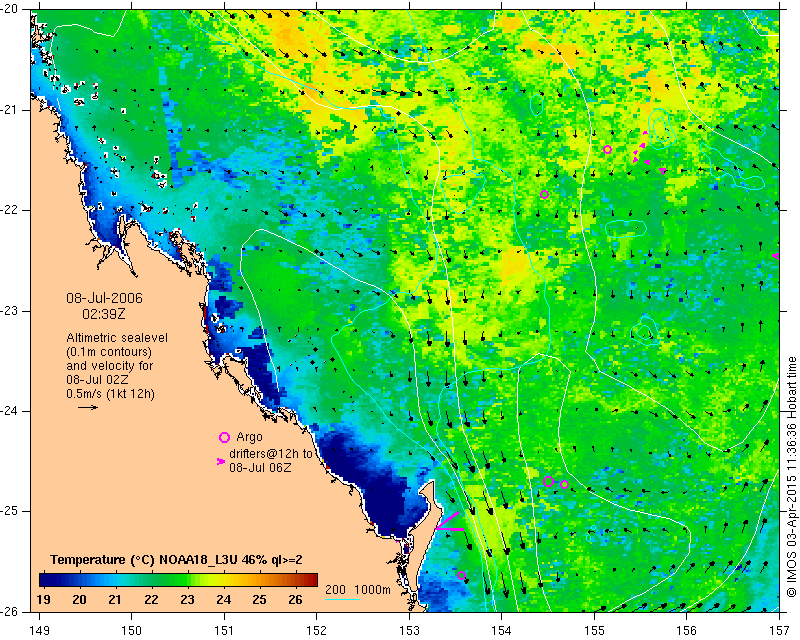
Task: Click the magenta line off Fraser Island tip
Action: tap(448, 522)
